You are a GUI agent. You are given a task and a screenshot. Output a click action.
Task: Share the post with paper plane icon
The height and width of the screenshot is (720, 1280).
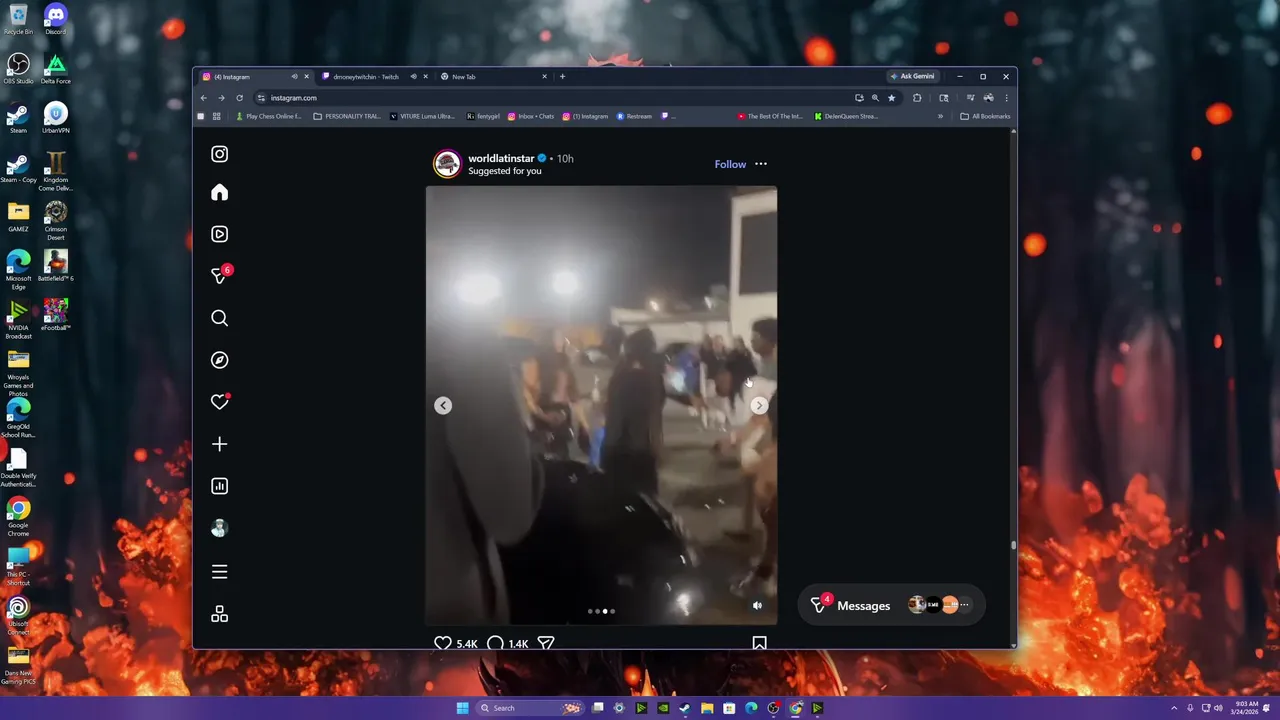click(546, 643)
